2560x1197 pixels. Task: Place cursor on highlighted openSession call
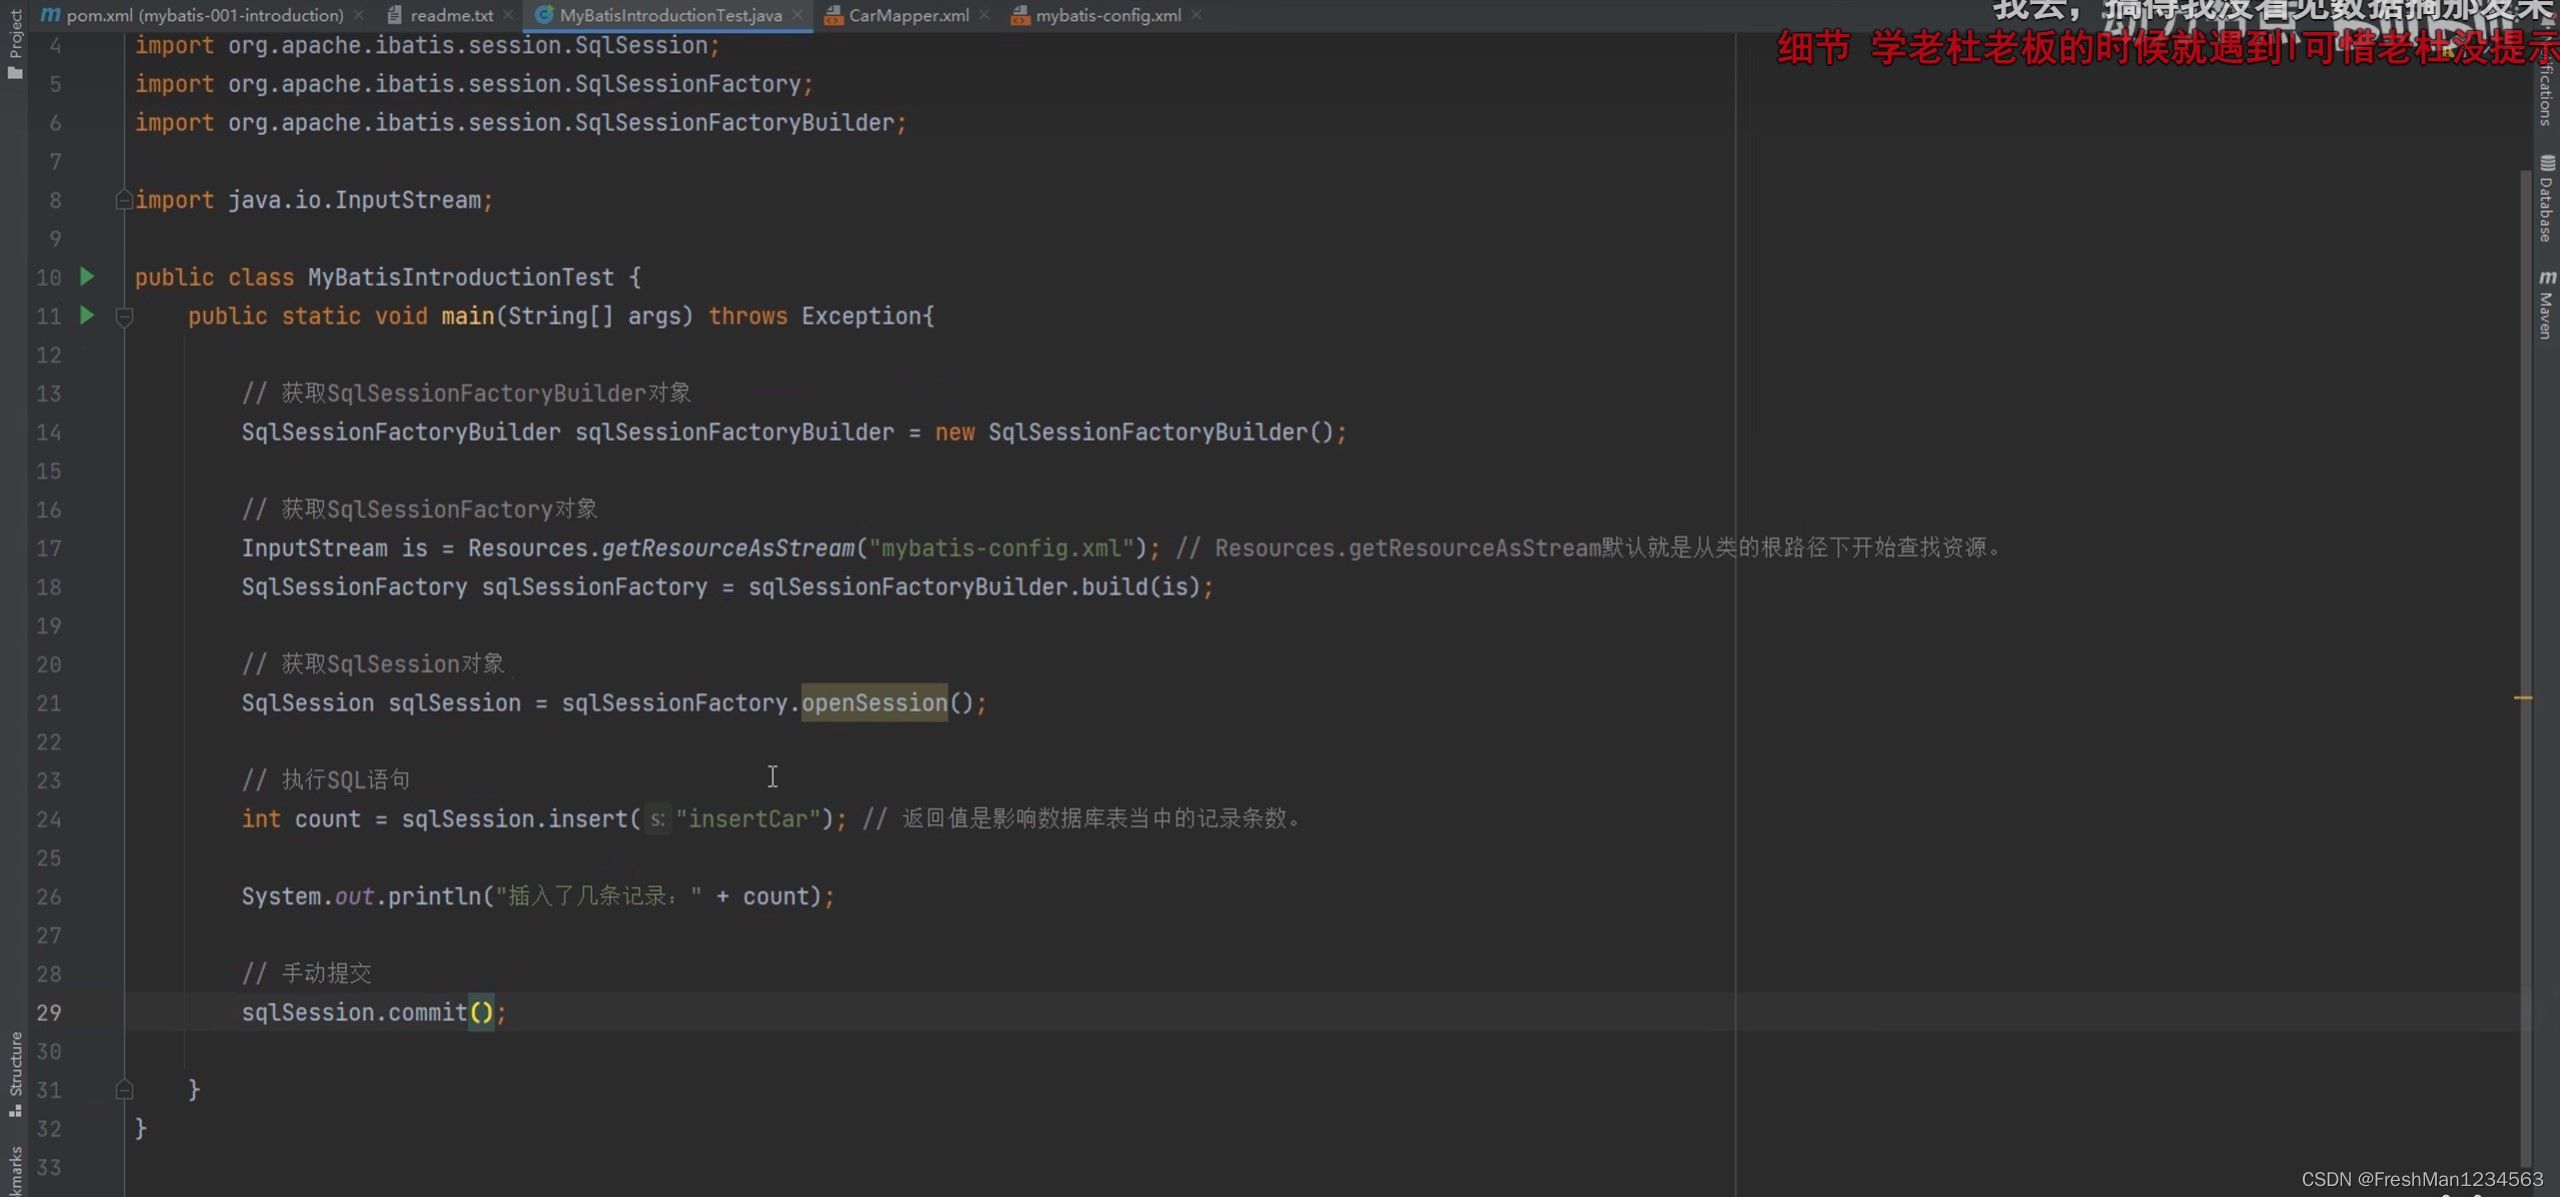tap(873, 703)
